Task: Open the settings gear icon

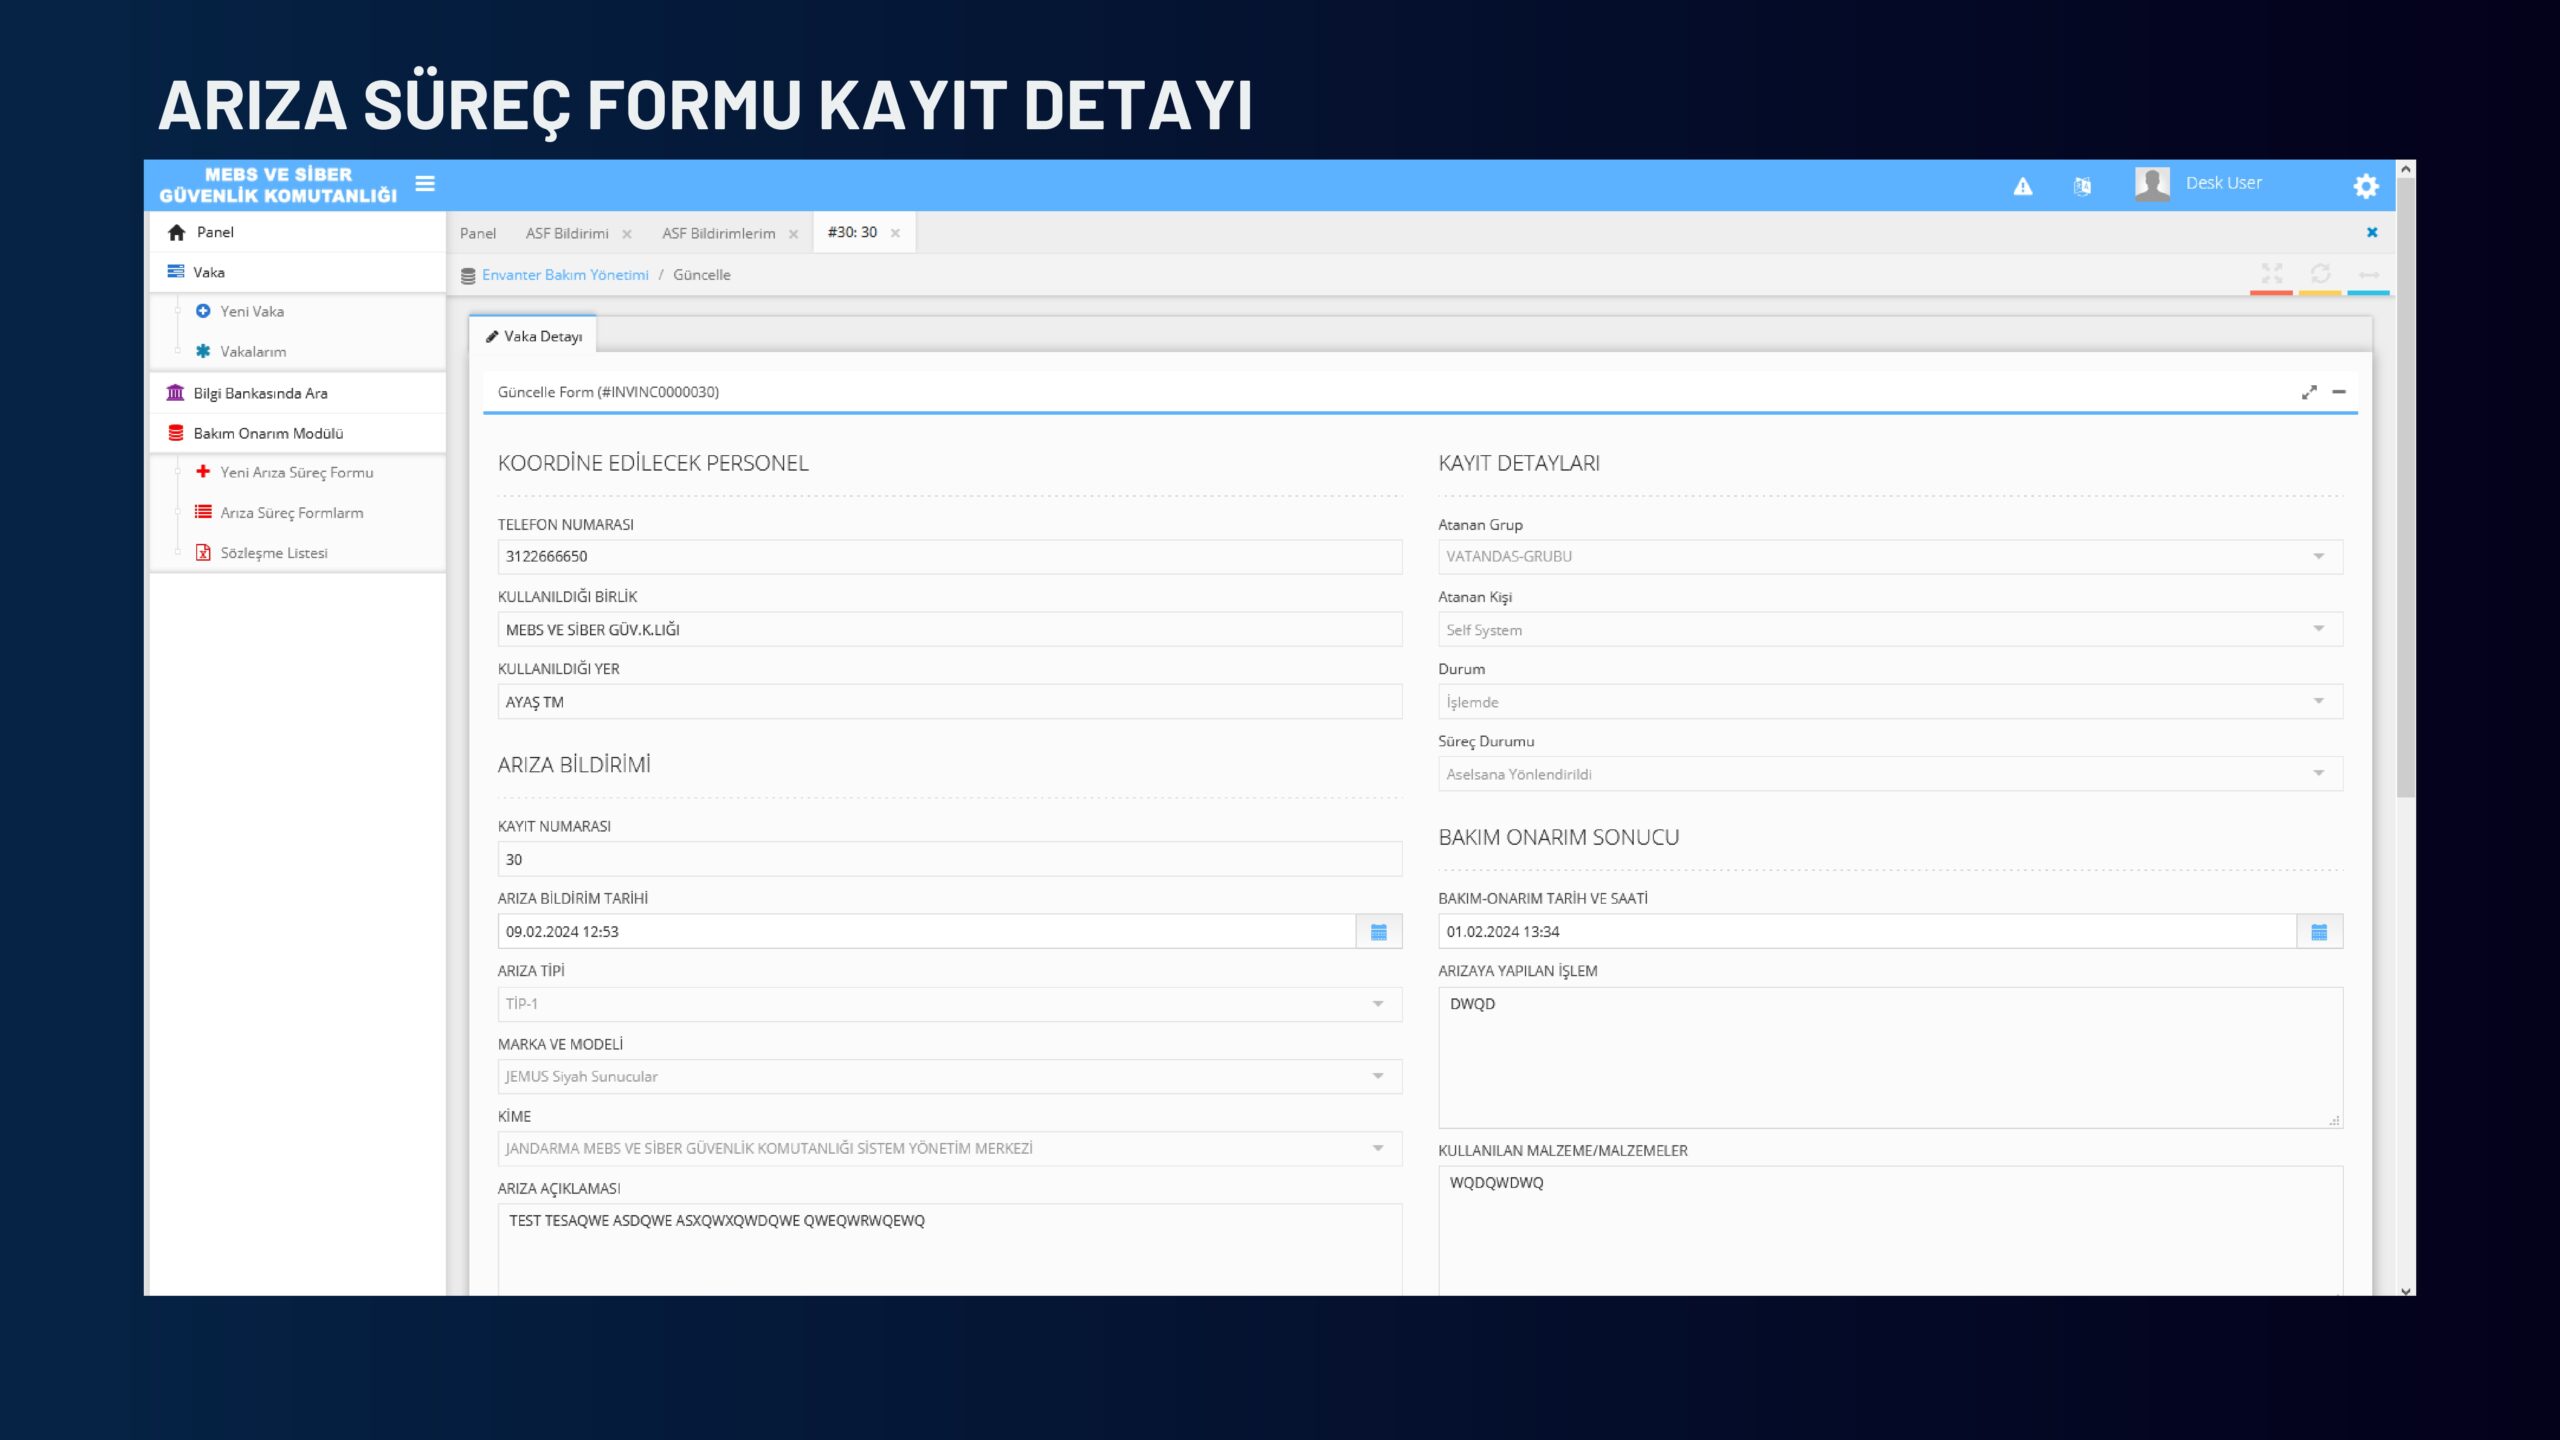Action: click(2365, 186)
